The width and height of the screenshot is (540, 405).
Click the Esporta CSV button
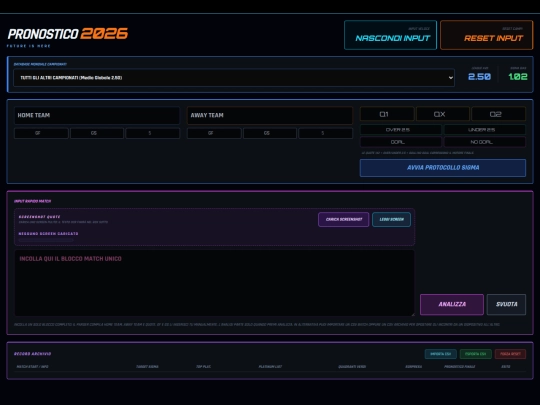pos(475,354)
